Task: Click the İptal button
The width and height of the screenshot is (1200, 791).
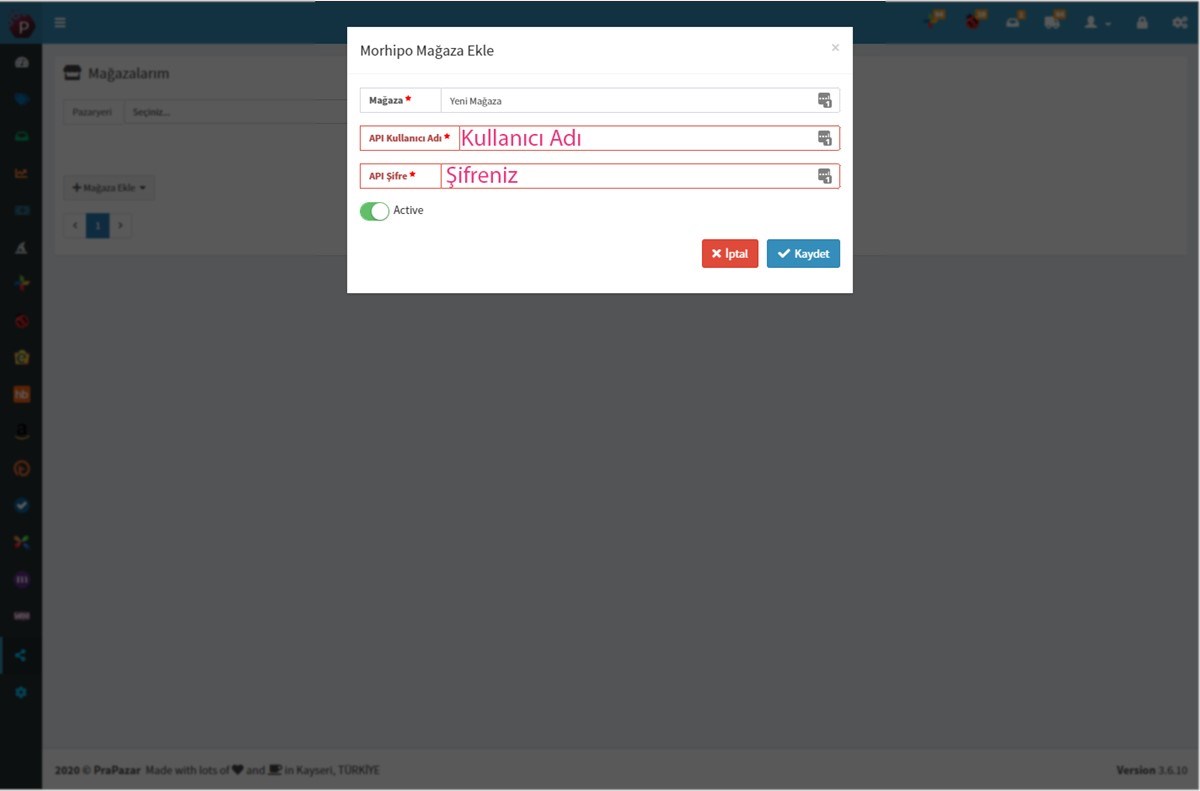Action: [x=730, y=254]
